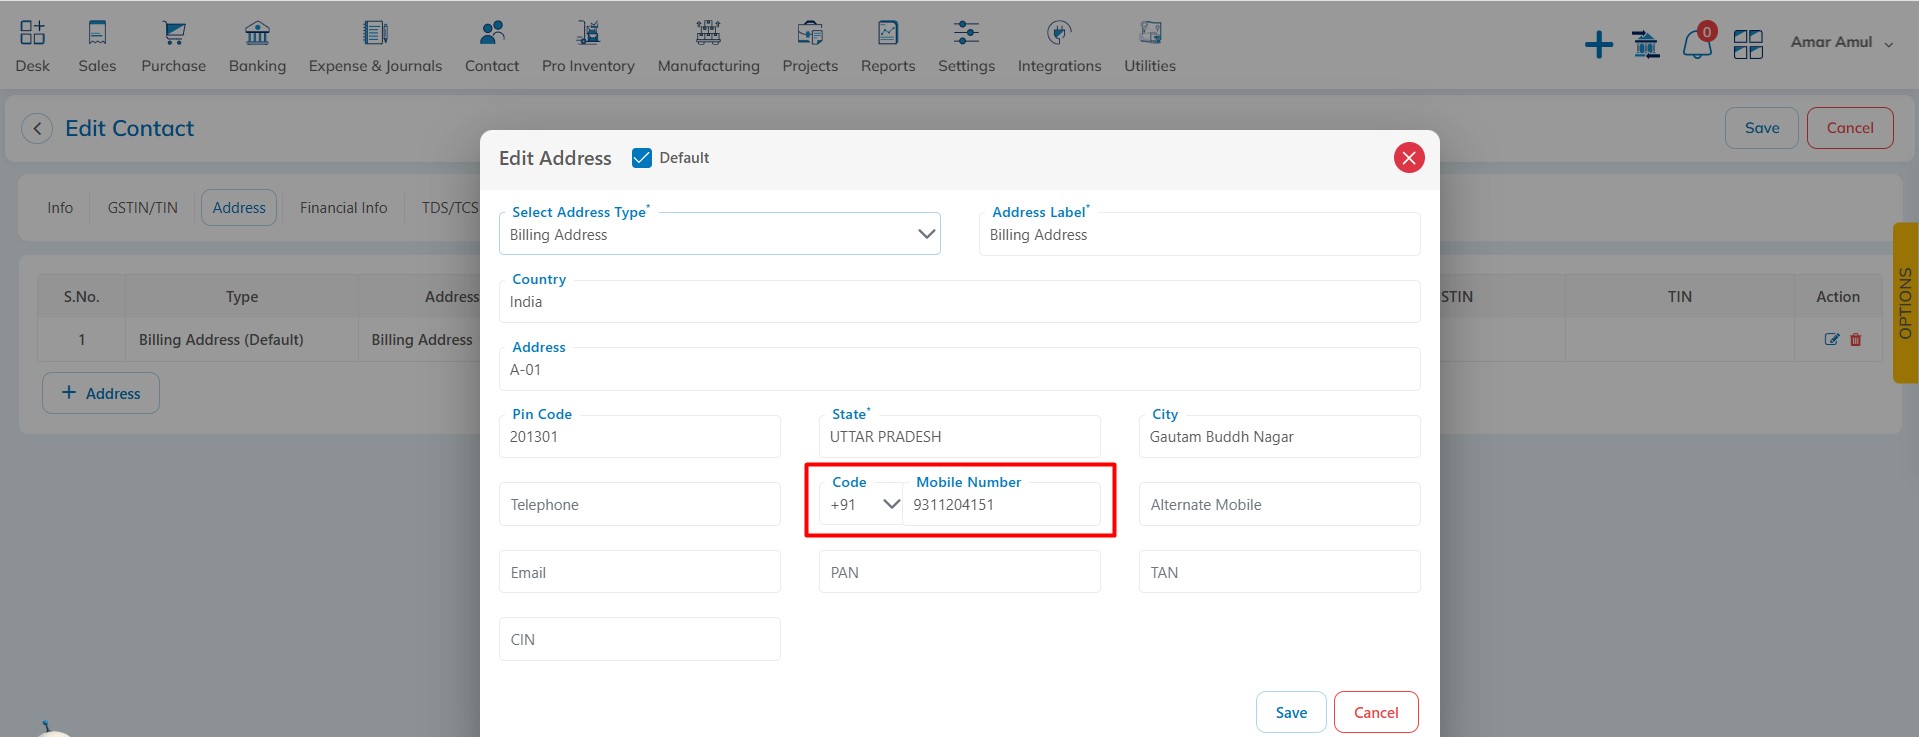
Task: Open the Manufacturing module icon
Action: (x=708, y=33)
